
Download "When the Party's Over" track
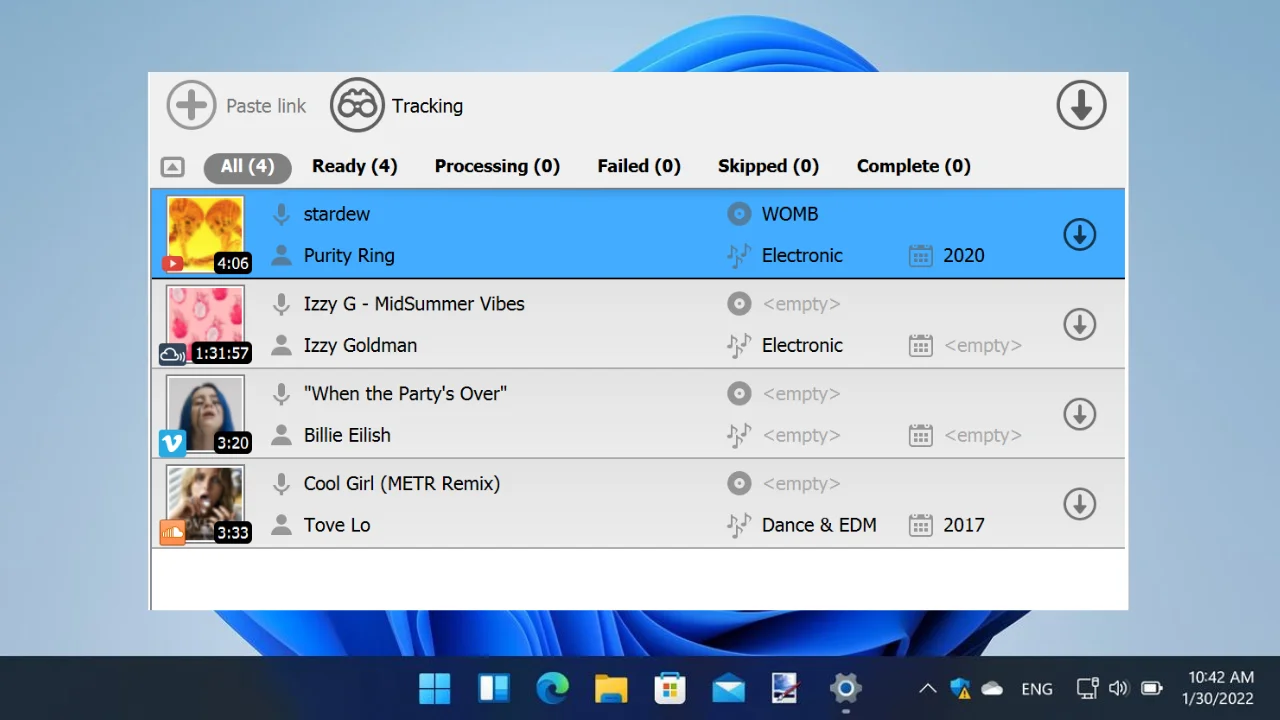pyautogui.click(x=1079, y=414)
